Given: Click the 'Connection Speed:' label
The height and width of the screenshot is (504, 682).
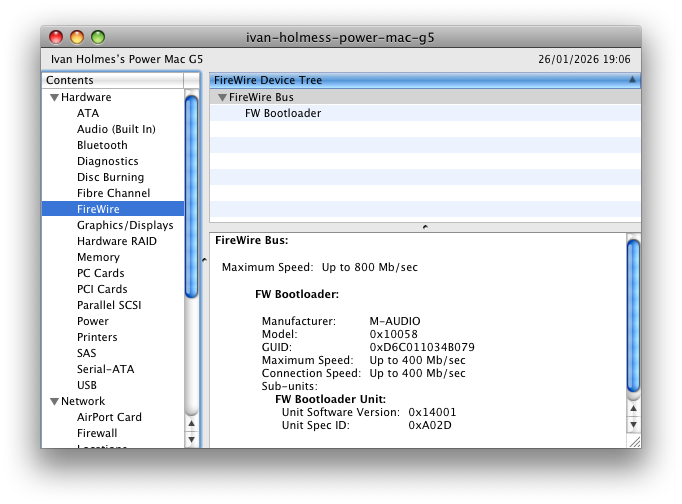Looking at the screenshot, I should pyautogui.click(x=311, y=374).
